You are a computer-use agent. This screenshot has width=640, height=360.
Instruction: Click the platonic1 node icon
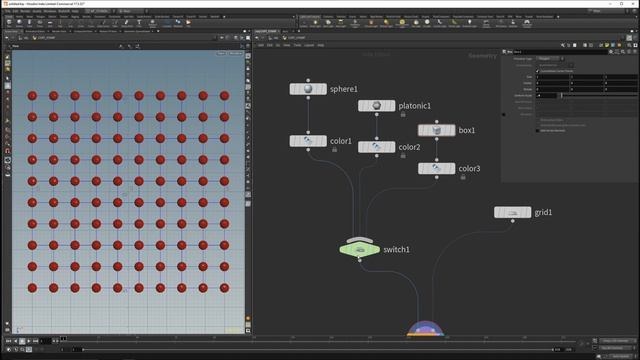pyautogui.click(x=376, y=106)
